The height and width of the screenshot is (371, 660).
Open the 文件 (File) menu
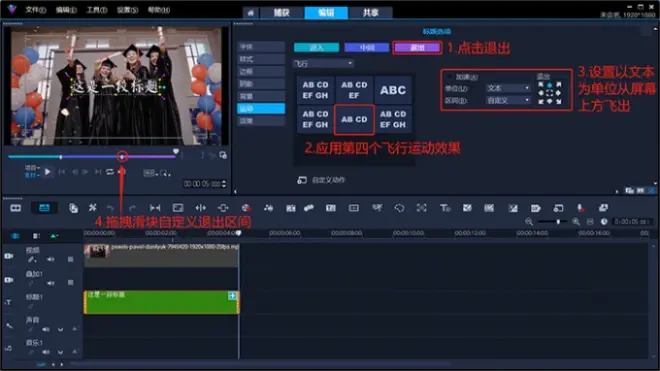pyautogui.click(x=35, y=9)
